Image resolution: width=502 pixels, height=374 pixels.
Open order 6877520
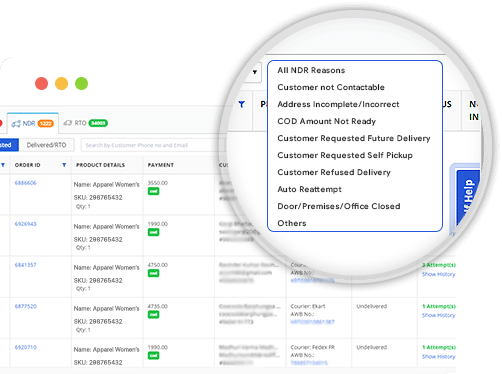tap(26, 306)
